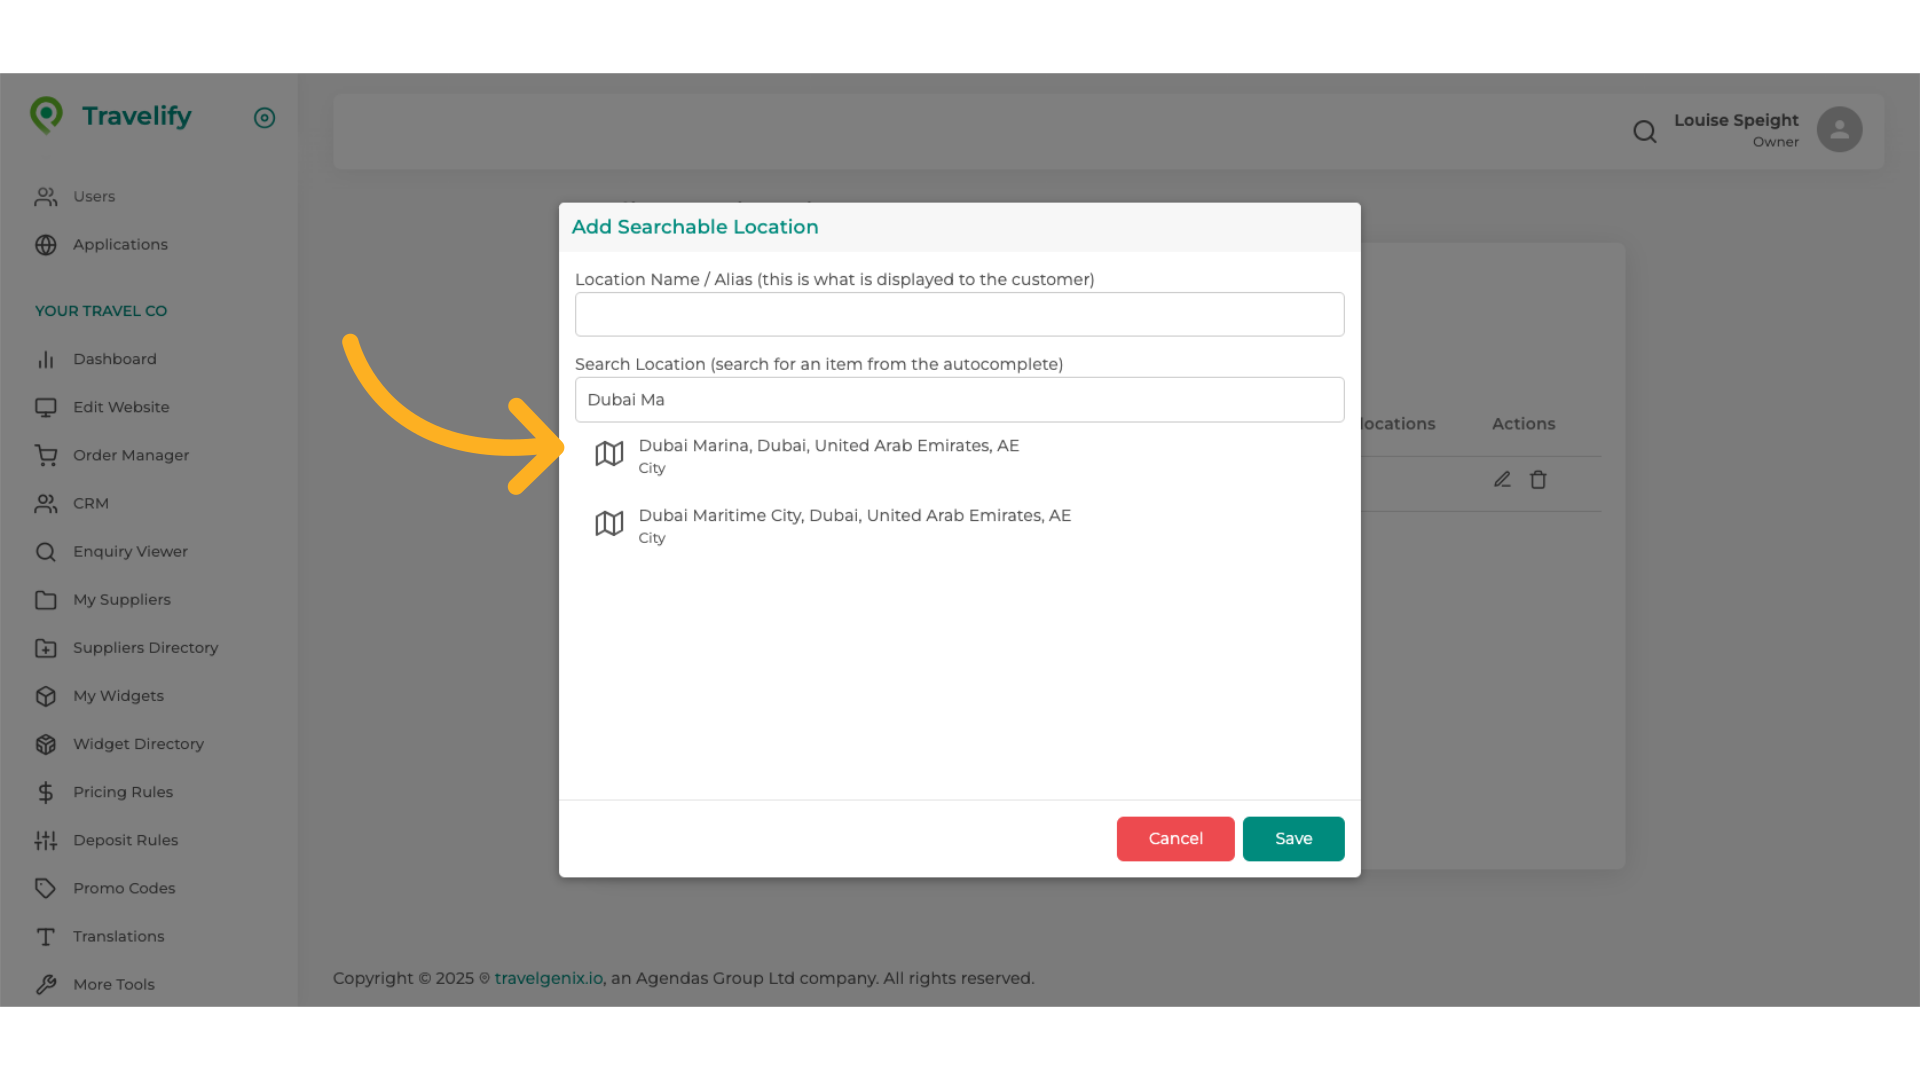Open Widget Directory from sidebar

pos(138,744)
